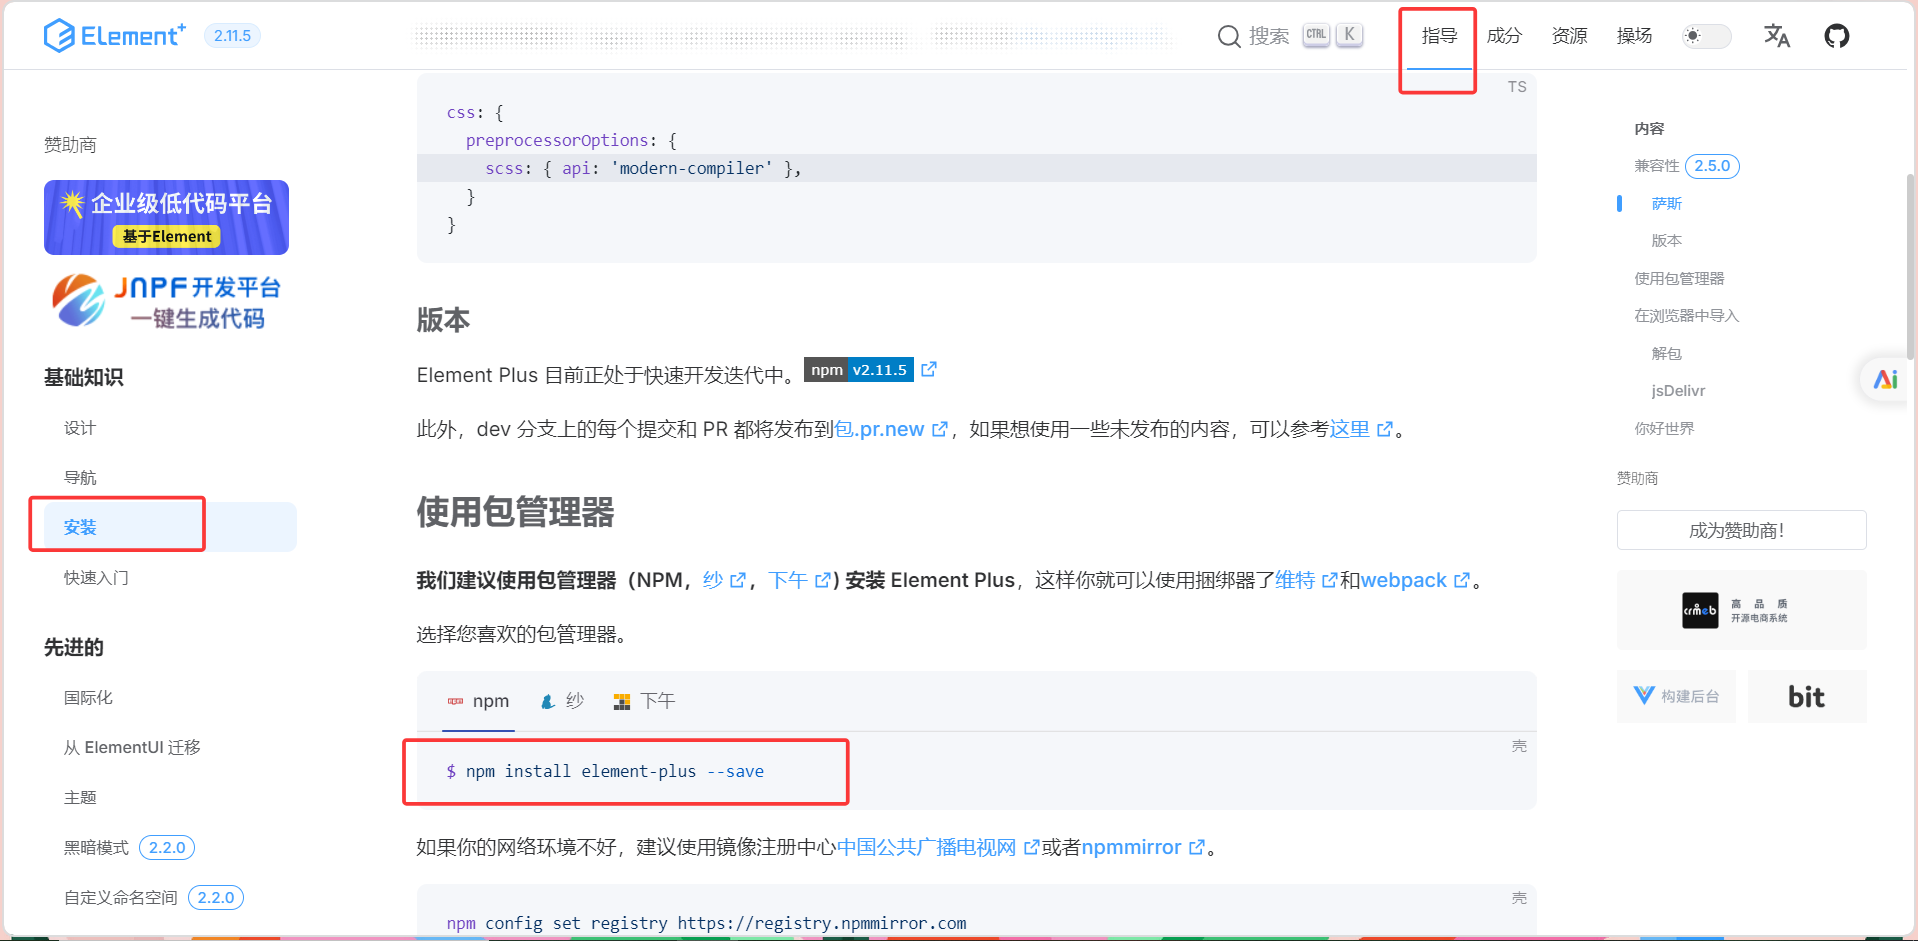This screenshot has width=1918, height=941.
Task: Jump to 解包 in contents
Action: pyautogui.click(x=1666, y=353)
